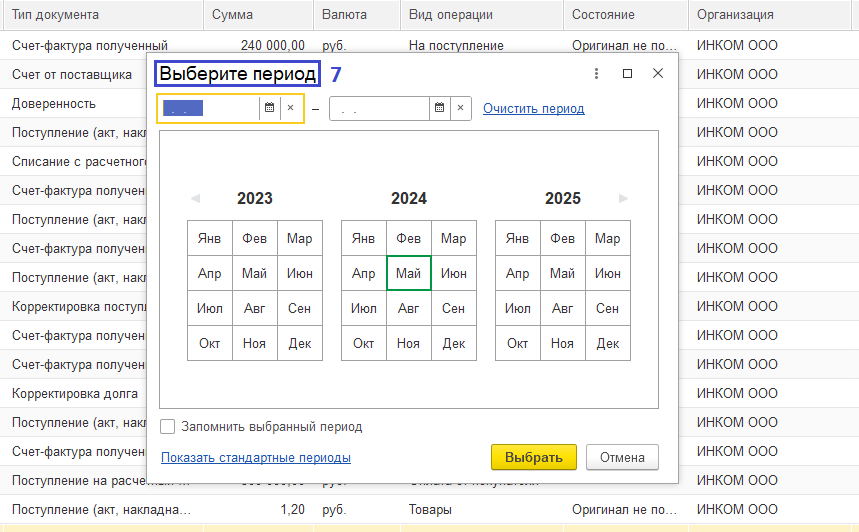Clear the start date field with X icon
This screenshot has width=859, height=532.
pos(291,108)
